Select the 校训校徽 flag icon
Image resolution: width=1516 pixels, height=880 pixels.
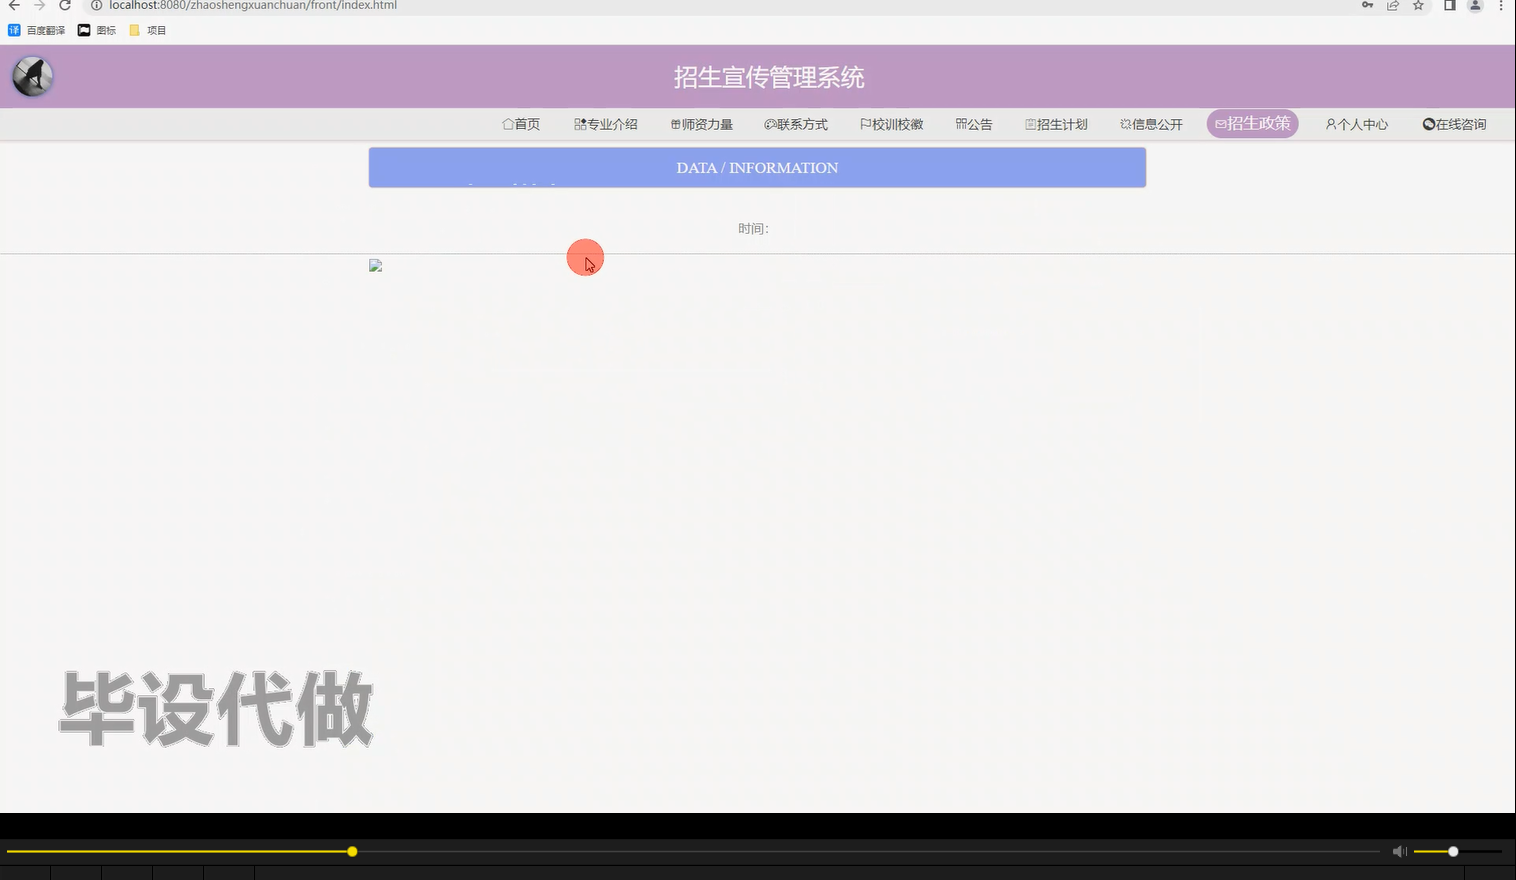(864, 124)
